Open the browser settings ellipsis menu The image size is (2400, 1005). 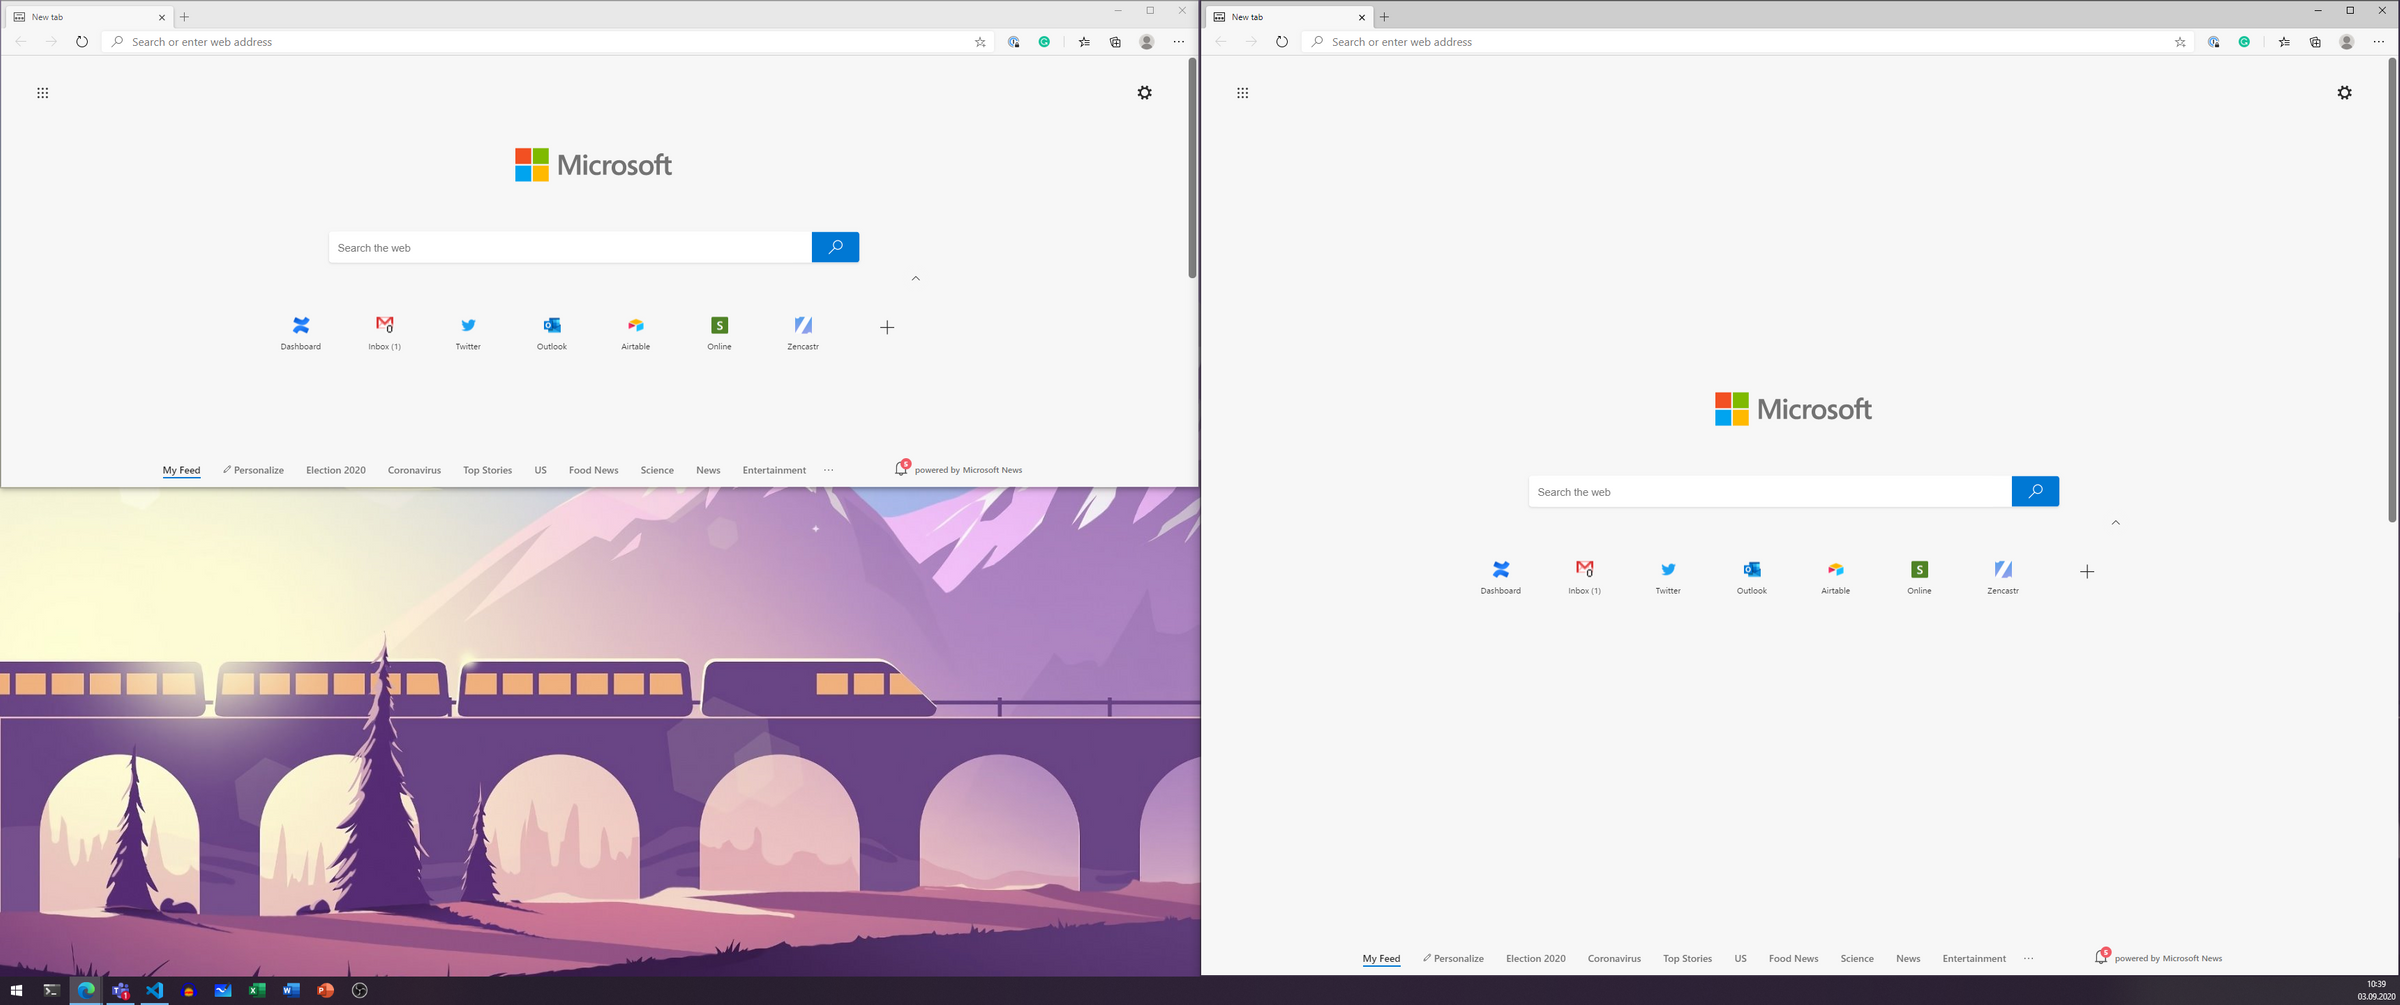[x=1178, y=41]
